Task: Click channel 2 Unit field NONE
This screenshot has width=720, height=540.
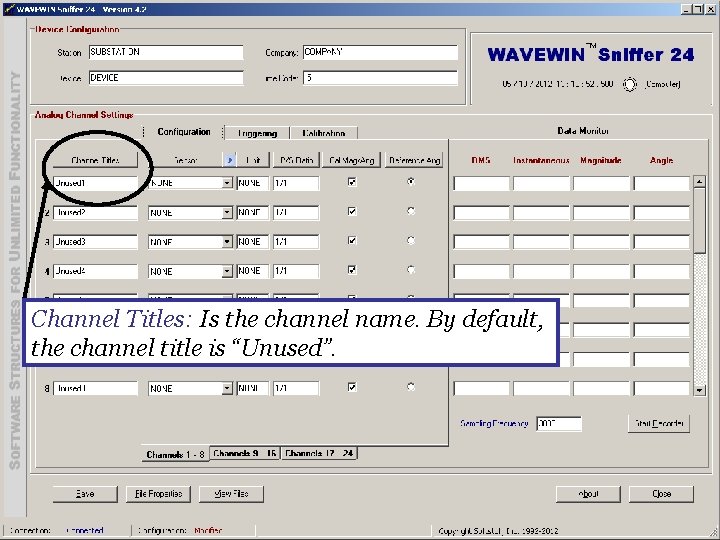Action: [x=253, y=213]
